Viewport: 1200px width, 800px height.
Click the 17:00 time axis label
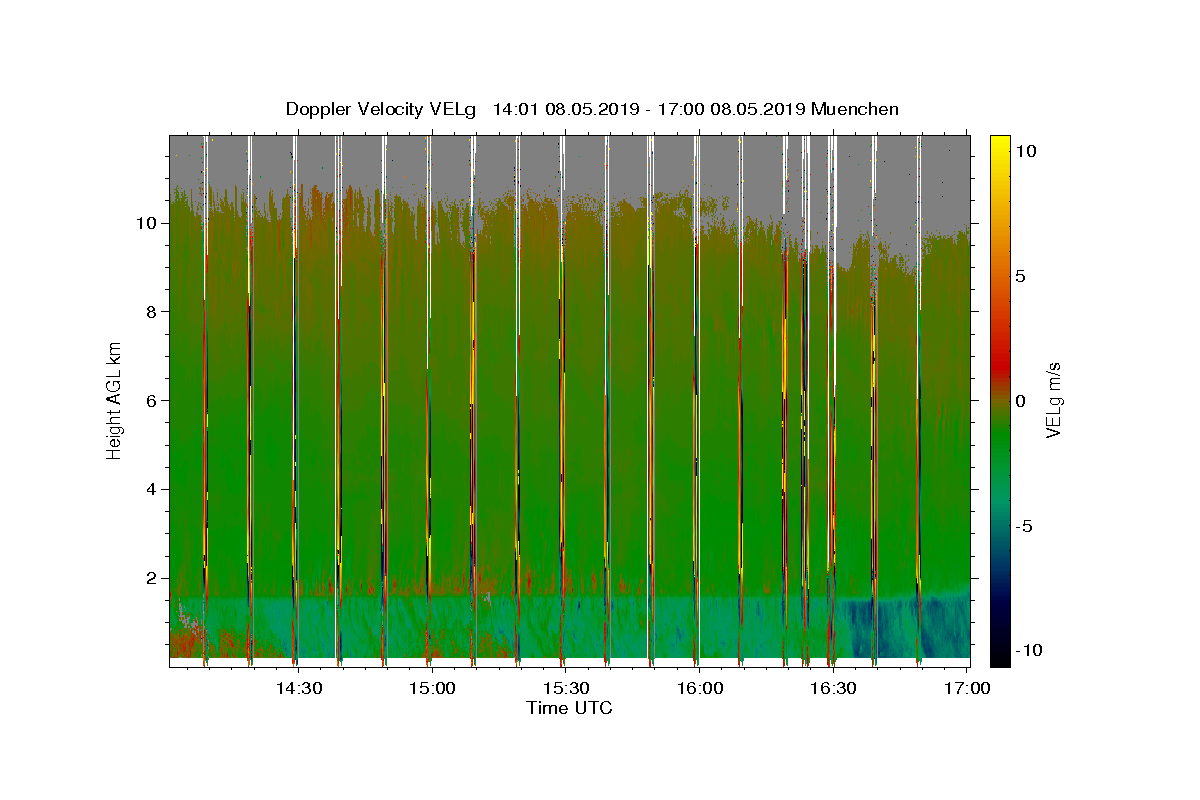click(967, 689)
